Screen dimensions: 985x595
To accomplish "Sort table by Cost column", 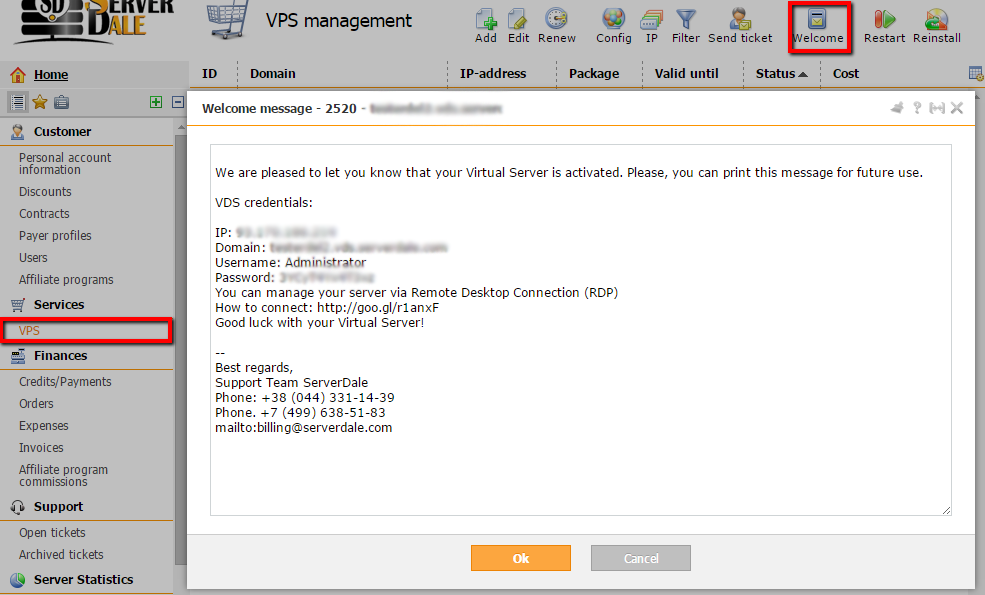I will (846, 74).
